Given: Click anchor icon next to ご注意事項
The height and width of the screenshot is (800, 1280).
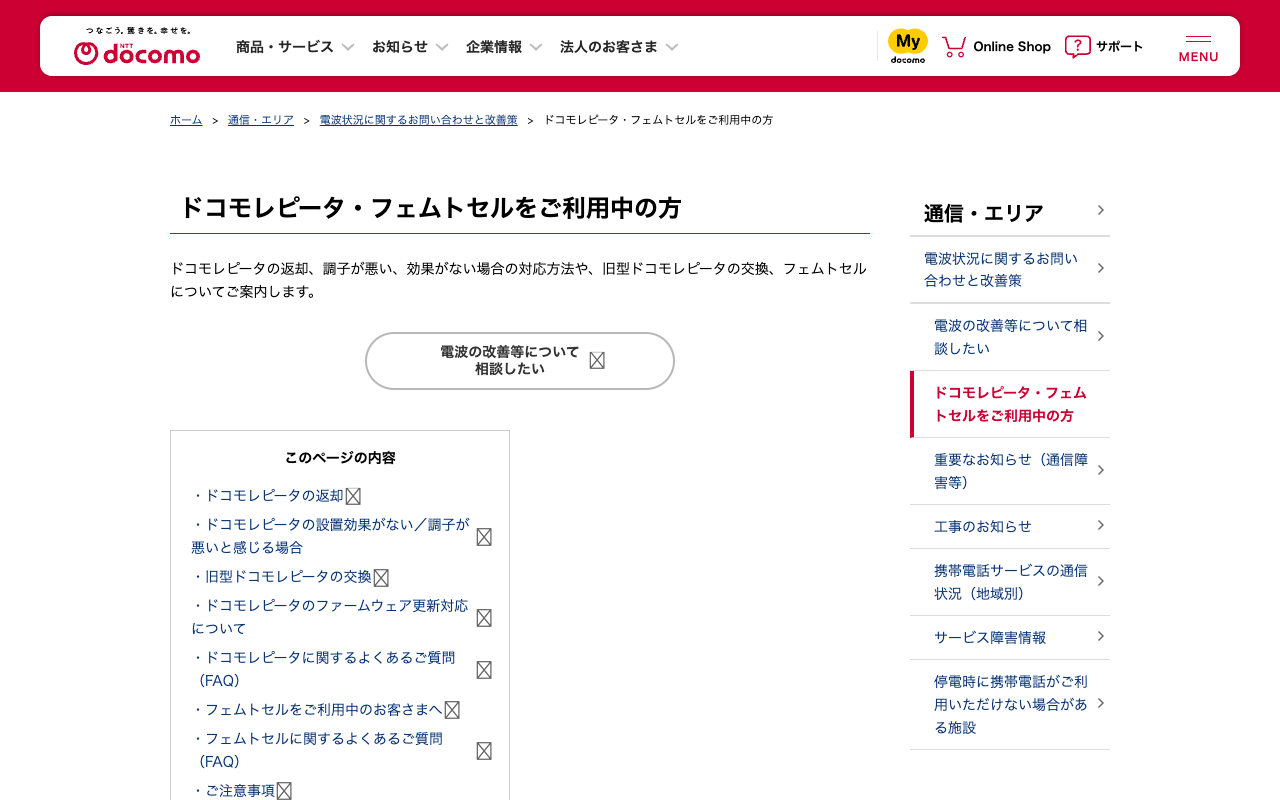Looking at the screenshot, I should 284,791.
